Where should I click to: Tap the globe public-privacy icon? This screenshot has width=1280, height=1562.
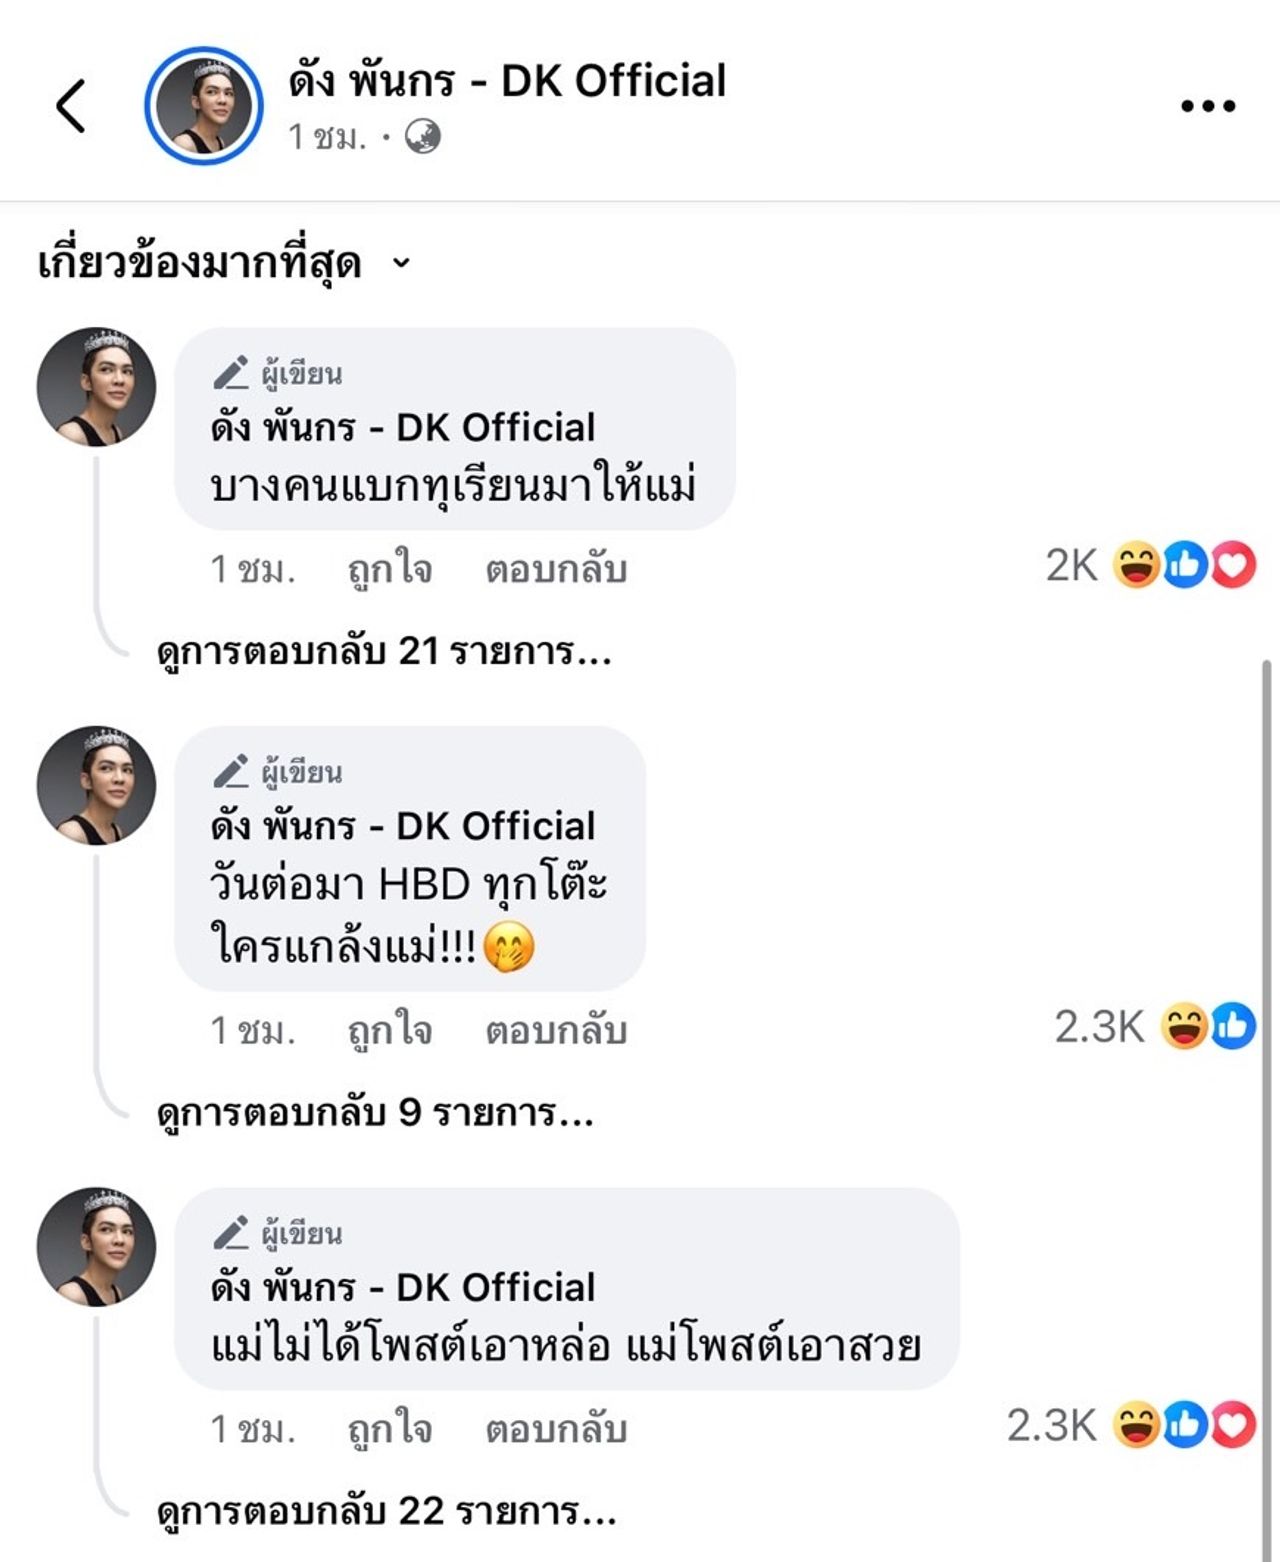pyautogui.click(x=422, y=136)
